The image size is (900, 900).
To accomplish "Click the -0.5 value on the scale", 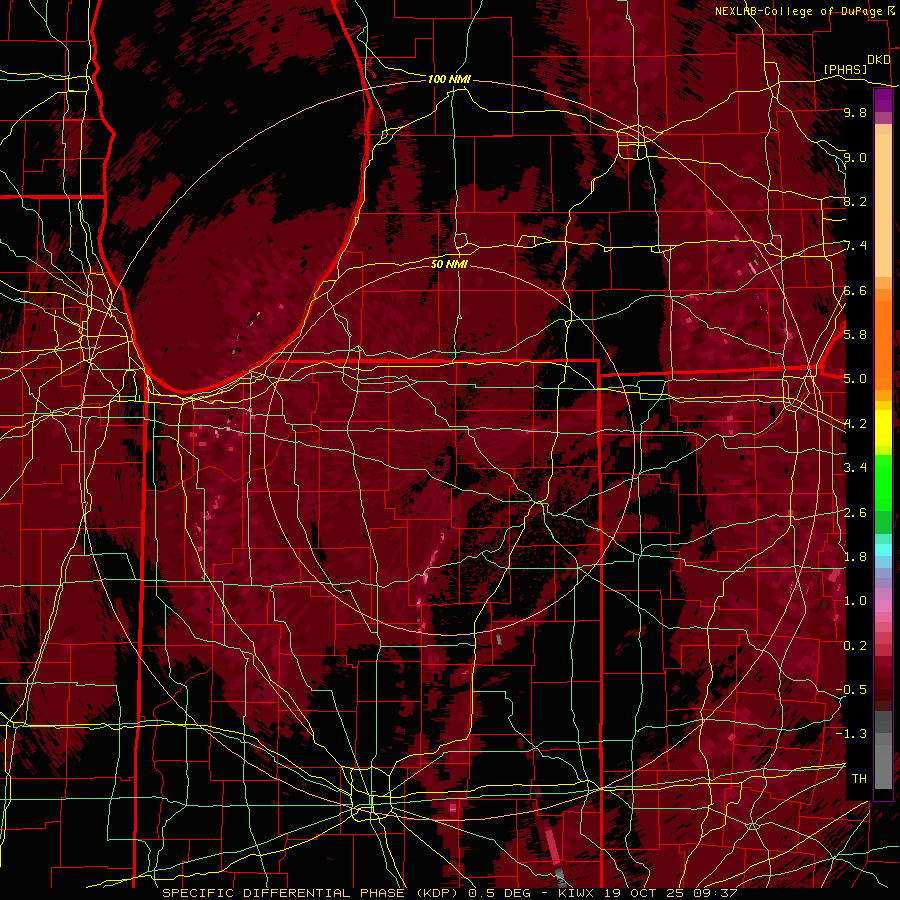I will [x=852, y=690].
